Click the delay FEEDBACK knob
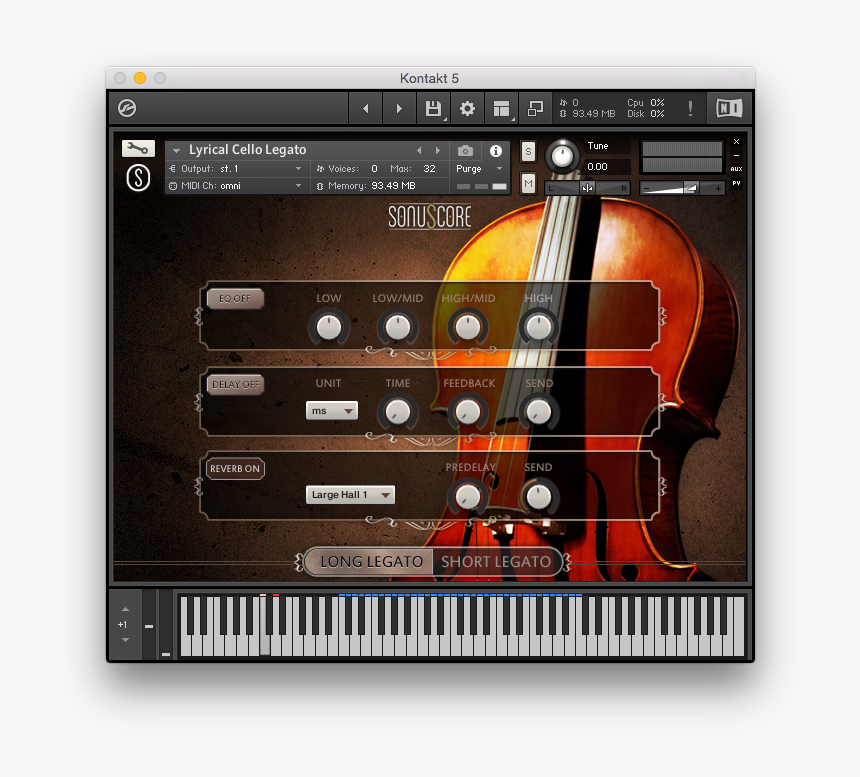 click(x=468, y=412)
